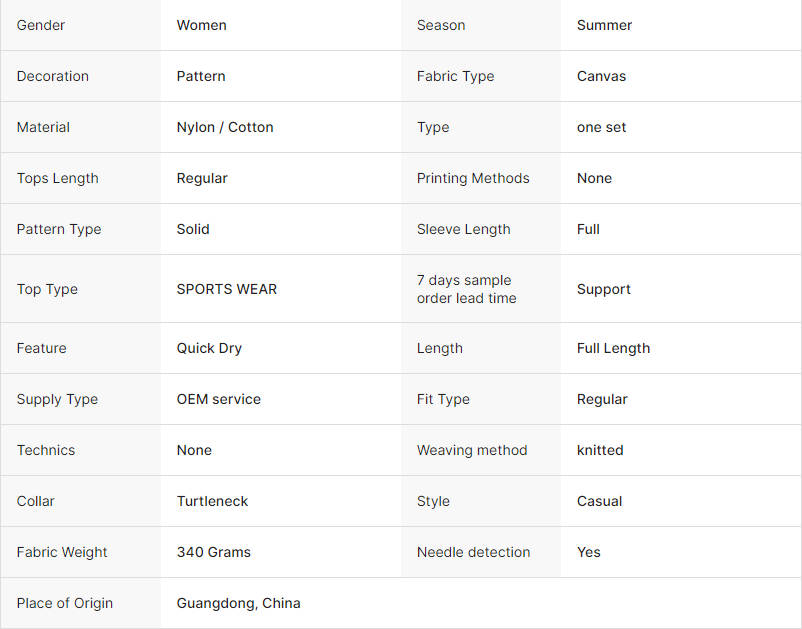Select the Nylon / Cotton material value

click(225, 127)
